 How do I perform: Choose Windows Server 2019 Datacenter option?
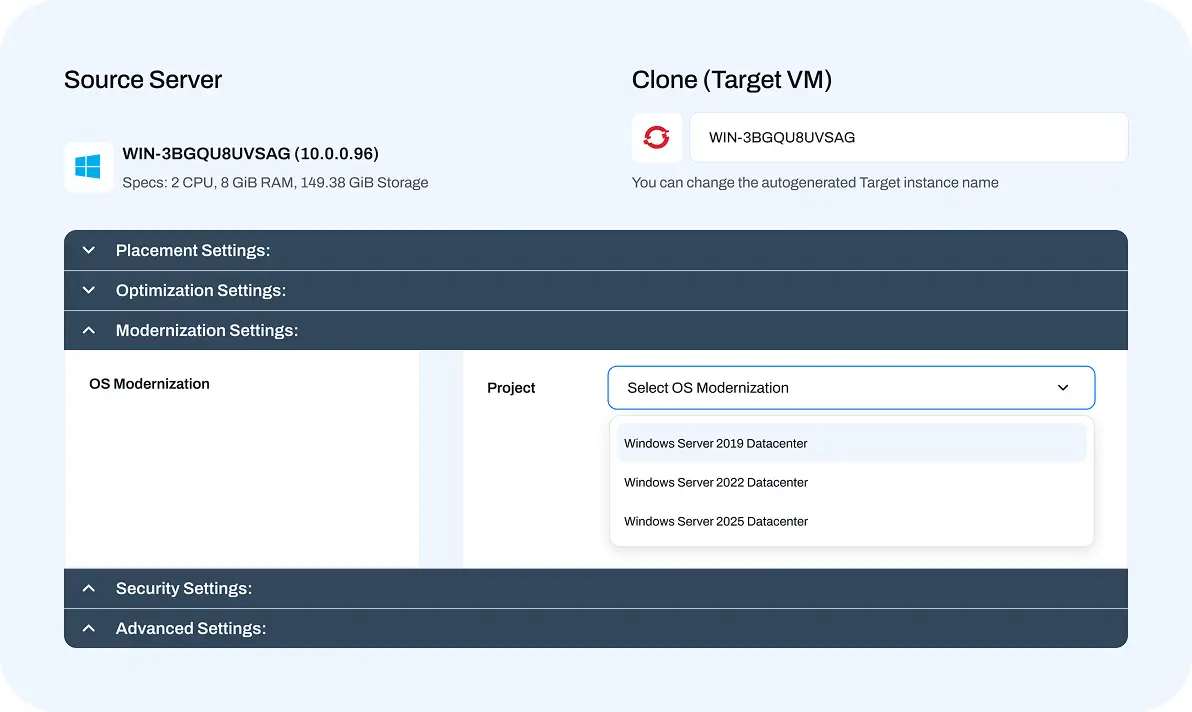coord(851,443)
